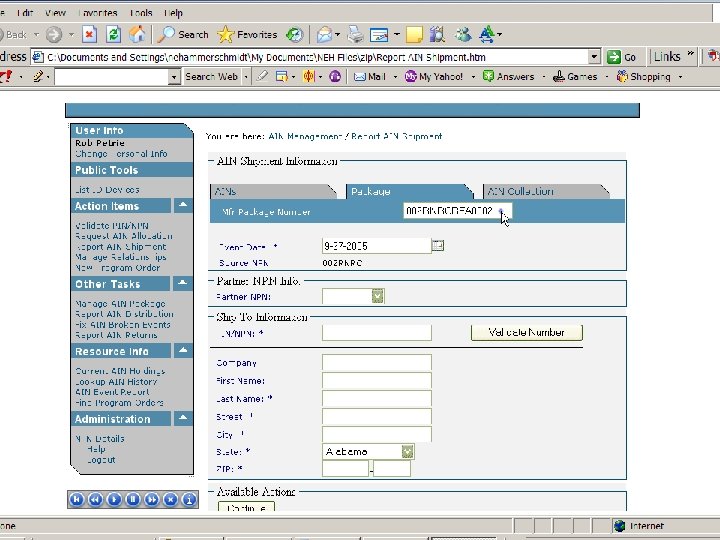
Task: Open Change Personal Info link
Action: tap(121, 154)
